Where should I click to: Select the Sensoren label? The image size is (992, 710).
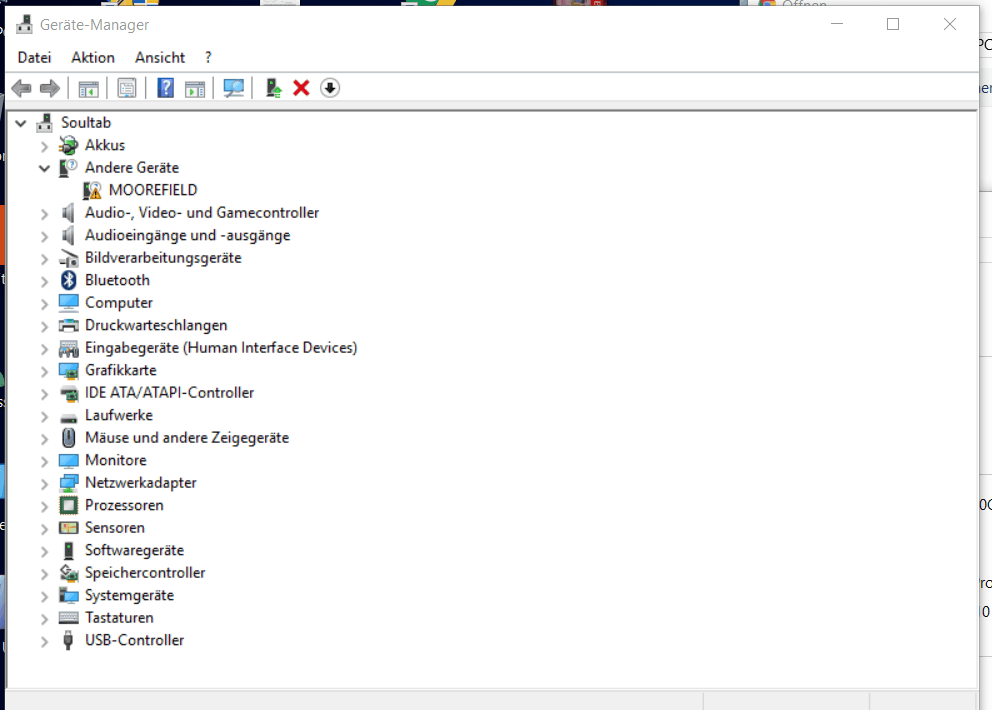(115, 528)
